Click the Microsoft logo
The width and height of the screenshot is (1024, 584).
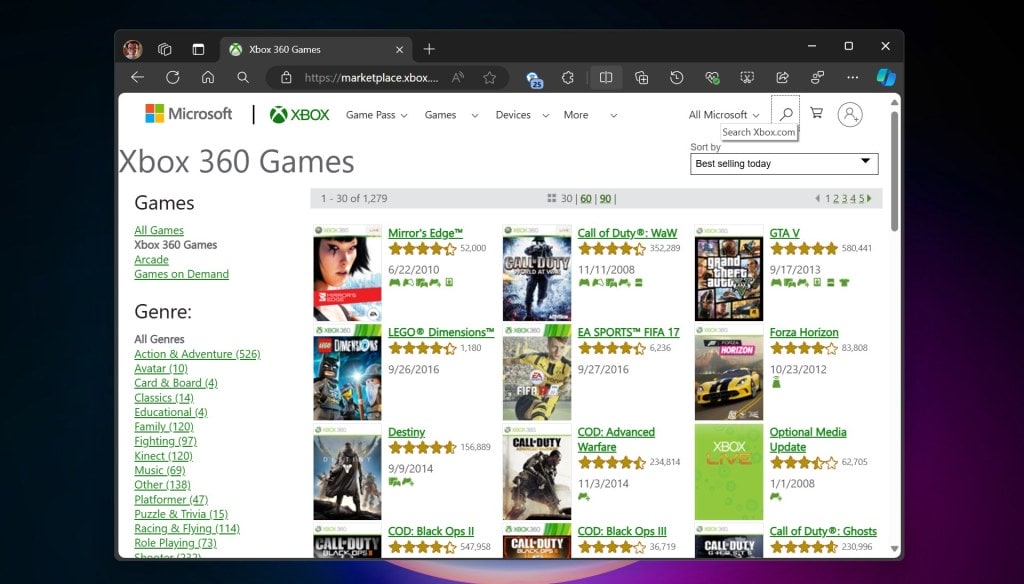188,114
